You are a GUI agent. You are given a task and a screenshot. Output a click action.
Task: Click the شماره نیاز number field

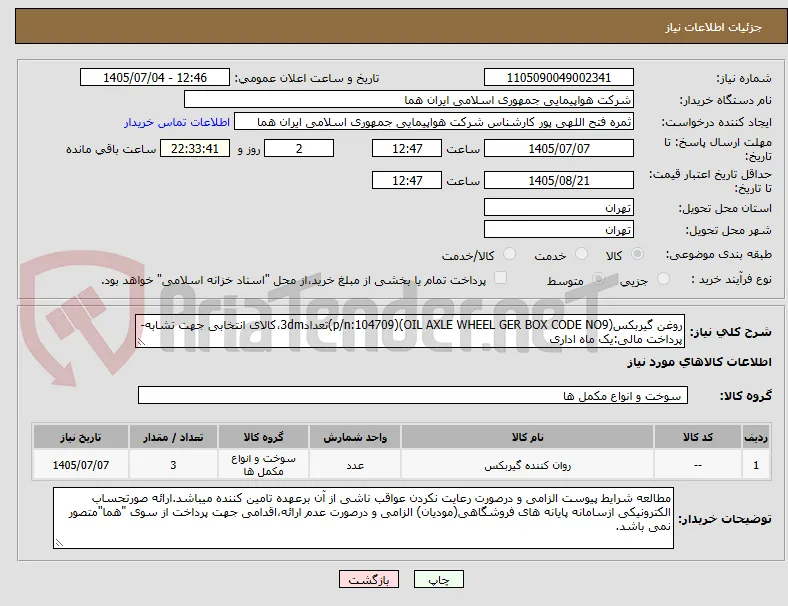tap(558, 77)
